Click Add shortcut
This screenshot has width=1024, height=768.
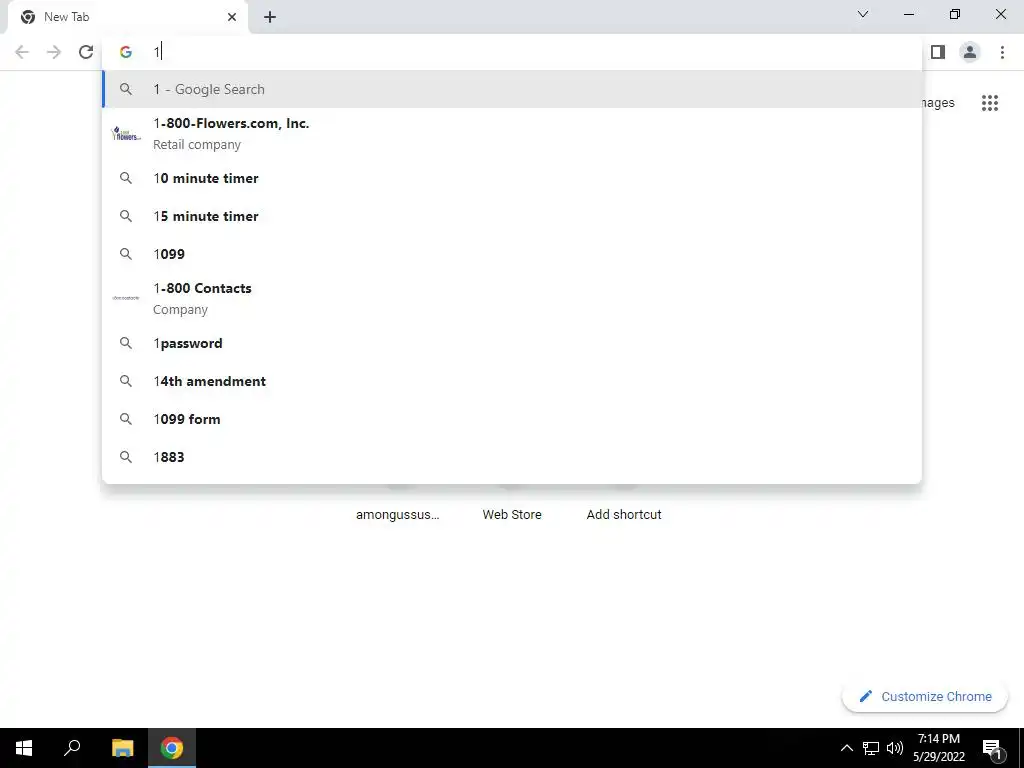pos(624,515)
